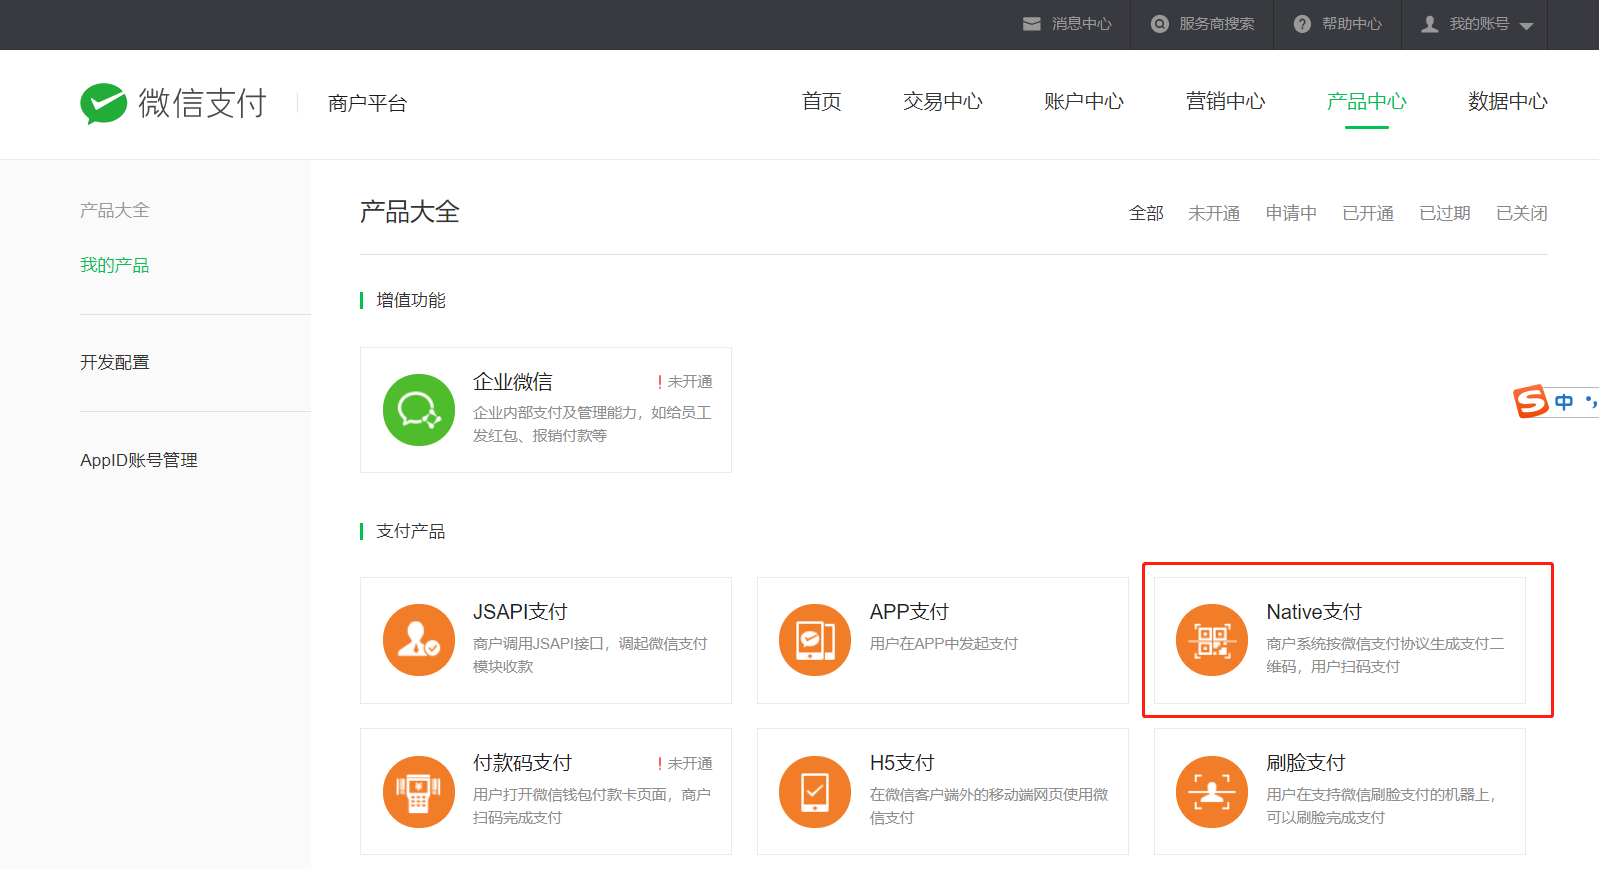Open the 数据中心 tab
The width and height of the screenshot is (1599, 869).
click(1508, 102)
